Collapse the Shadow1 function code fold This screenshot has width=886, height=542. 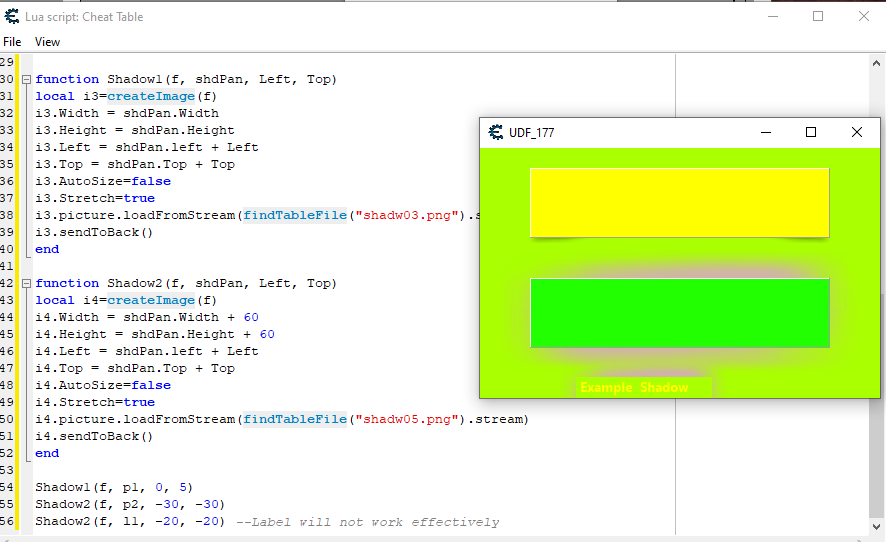[26, 79]
